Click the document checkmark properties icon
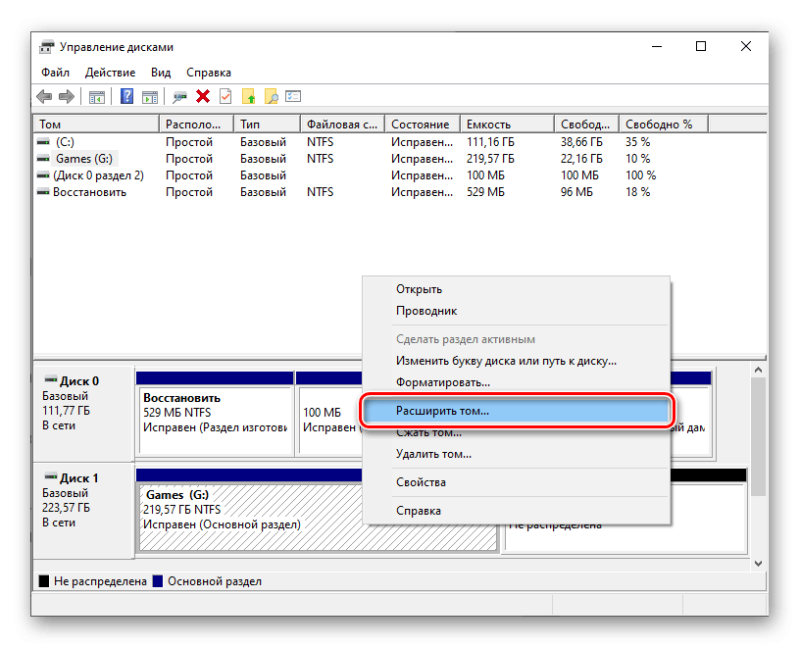The image size is (800, 648). pos(226,96)
